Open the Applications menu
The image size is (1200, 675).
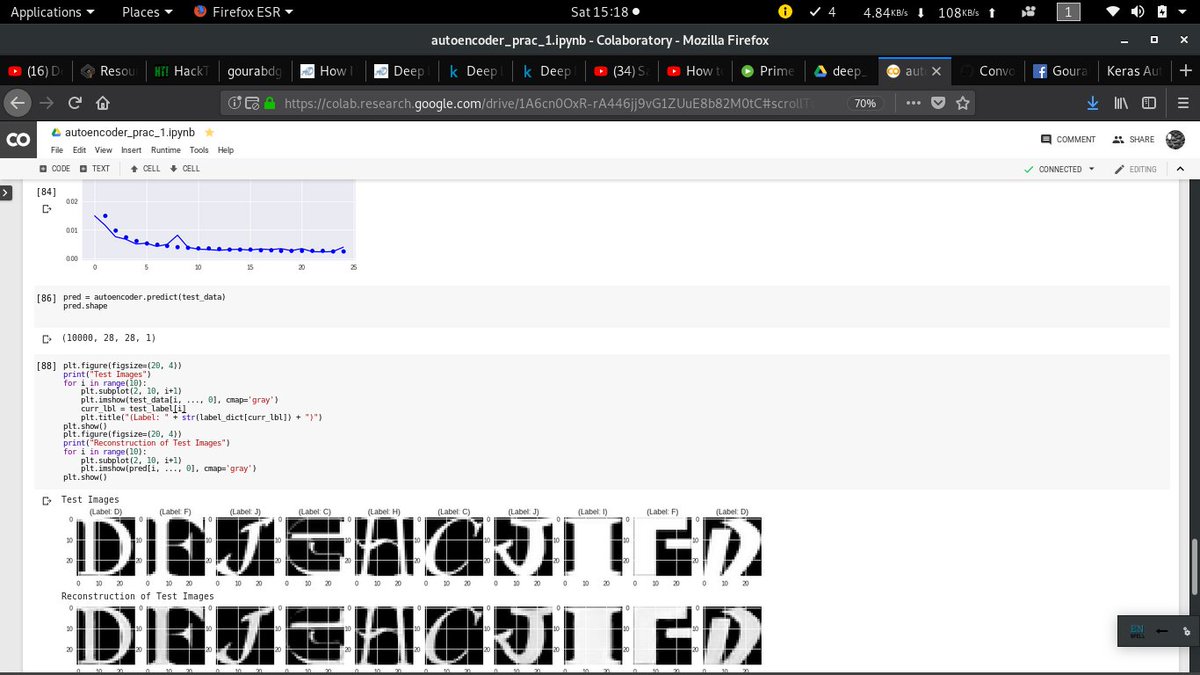(x=46, y=11)
